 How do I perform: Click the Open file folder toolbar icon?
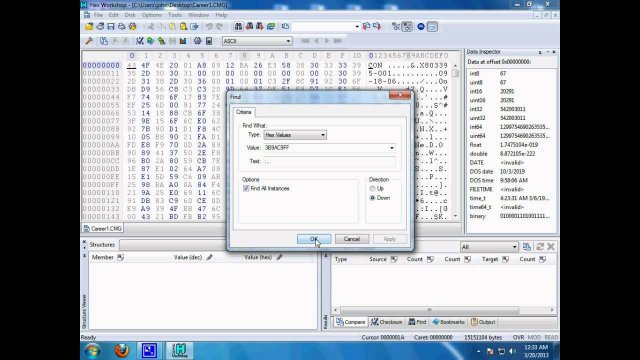[89, 27]
